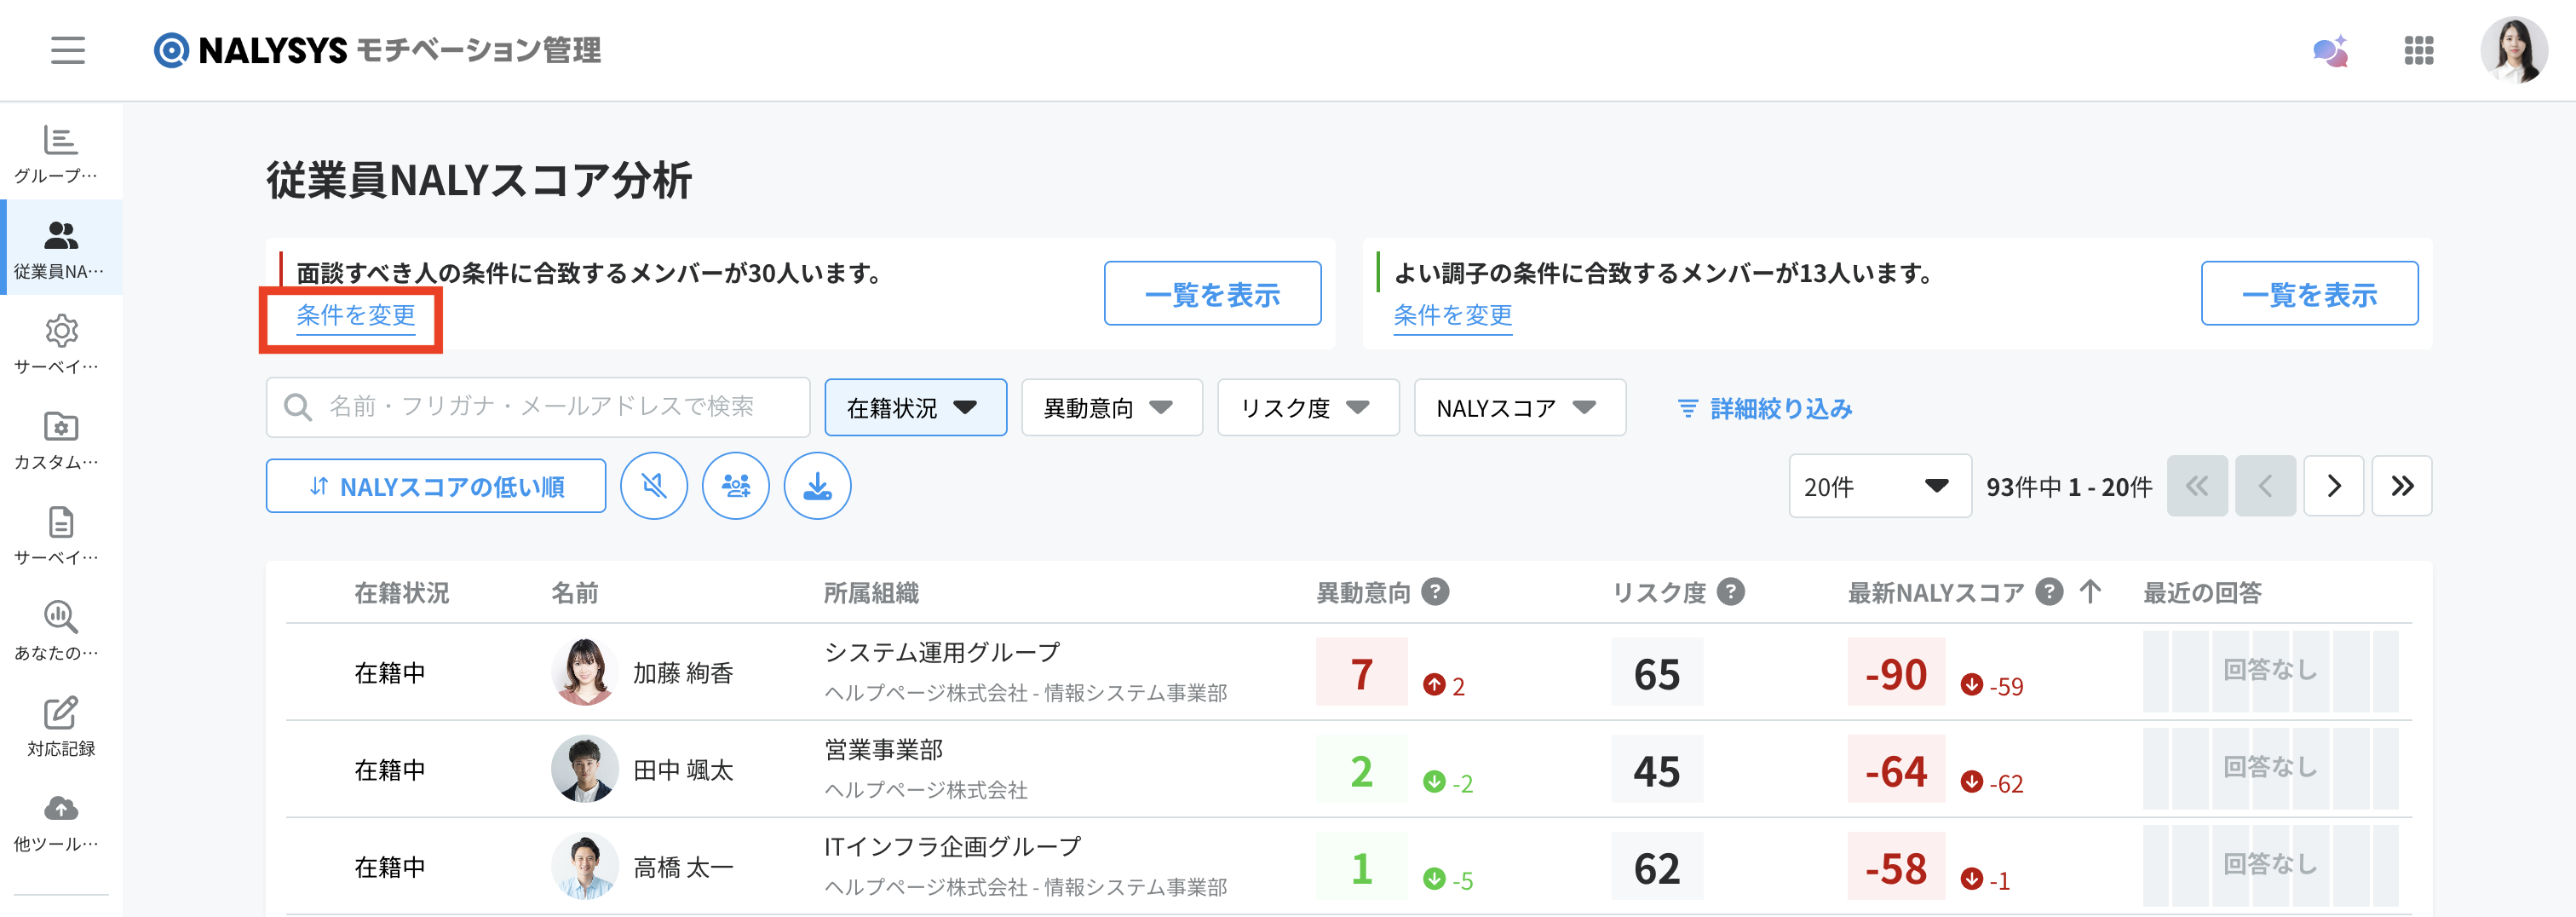Image resolution: width=2576 pixels, height=917 pixels.
Task: Select 従業員NA sidebar item
Action: click(61, 248)
